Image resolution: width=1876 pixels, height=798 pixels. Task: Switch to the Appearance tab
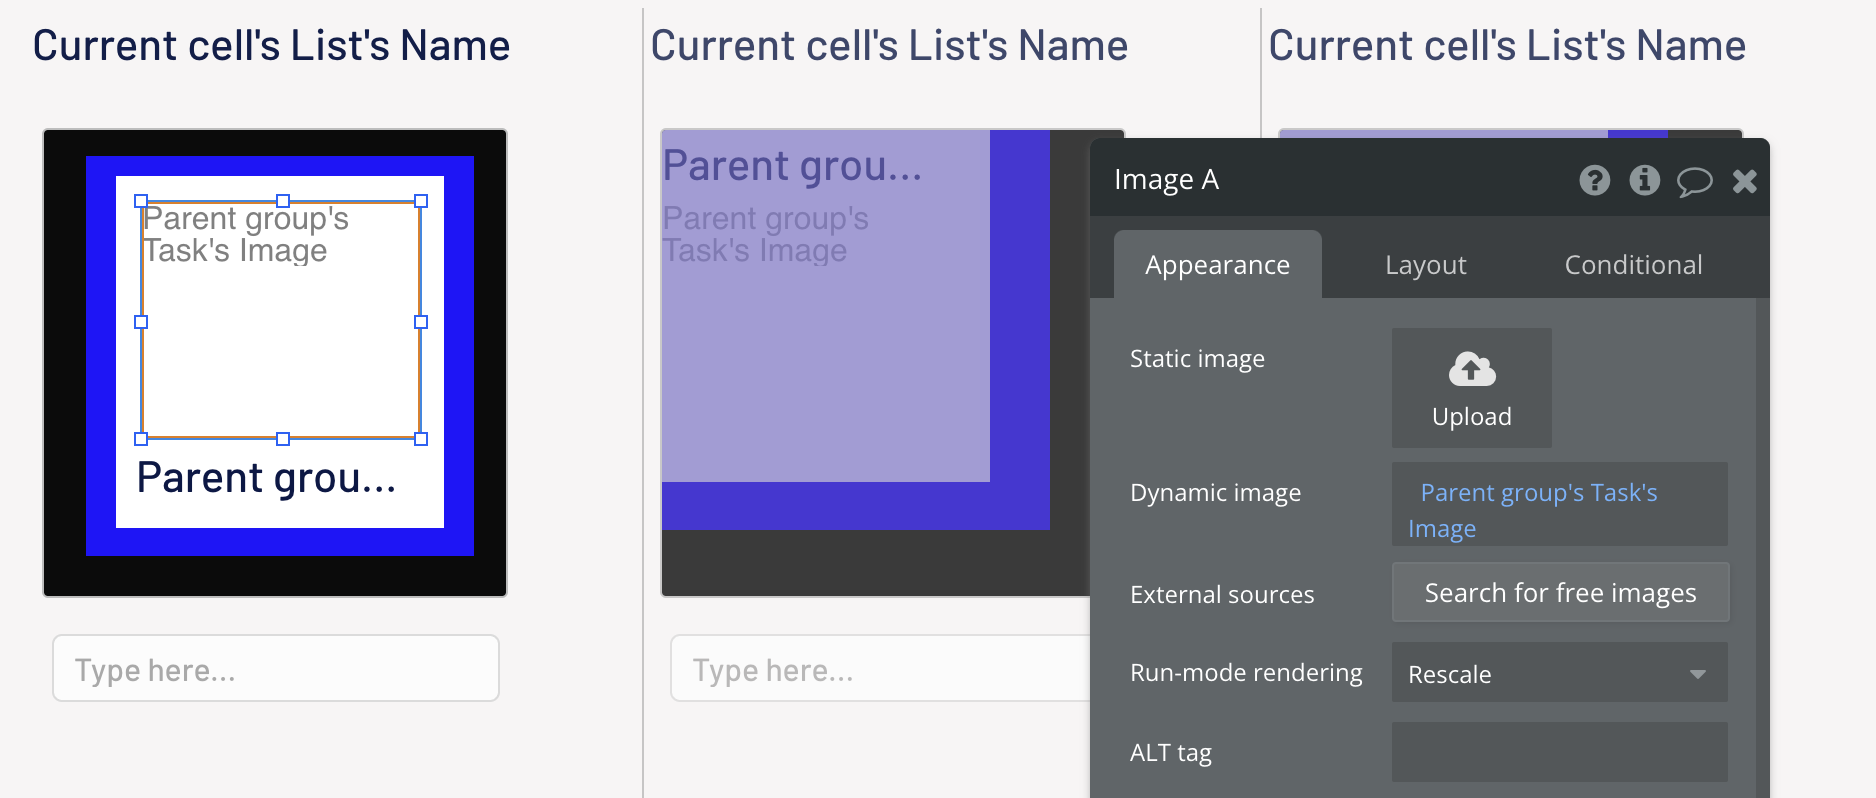pos(1217,265)
